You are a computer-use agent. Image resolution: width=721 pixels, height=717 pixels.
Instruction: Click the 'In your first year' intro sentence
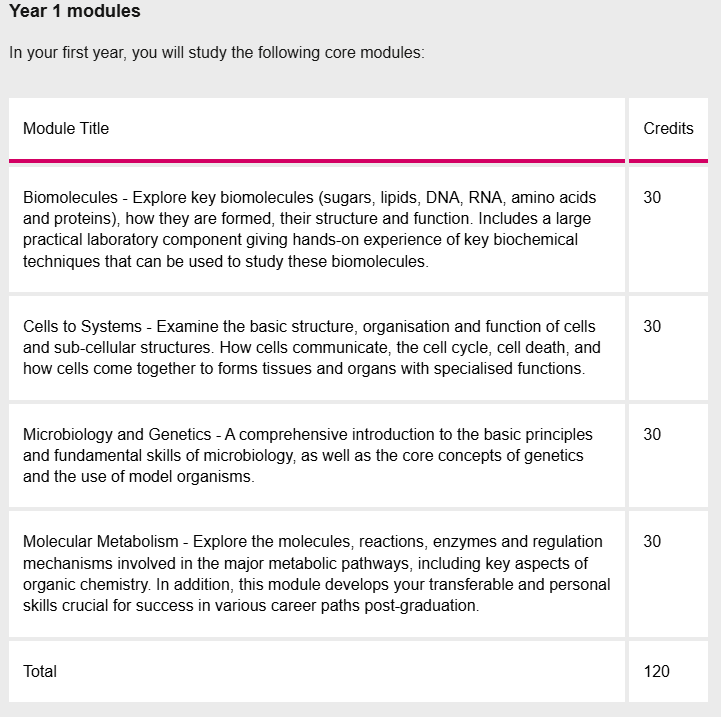pyautogui.click(x=217, y=53)
